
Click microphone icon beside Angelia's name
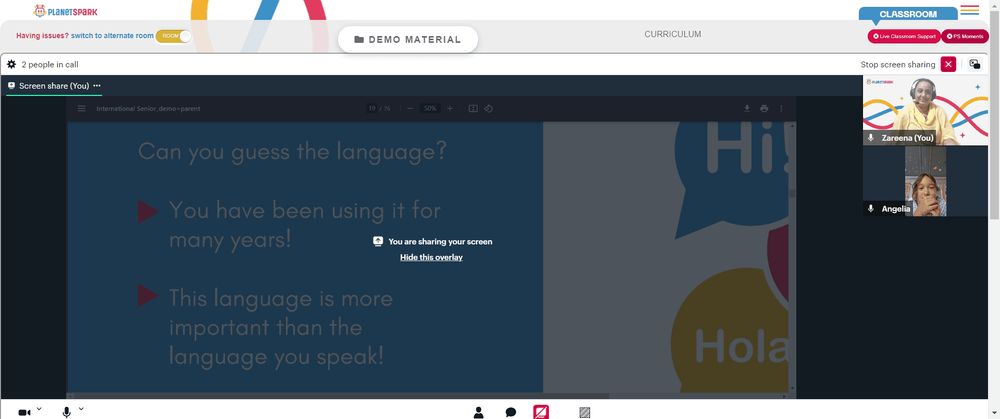(x=871, y=209)
